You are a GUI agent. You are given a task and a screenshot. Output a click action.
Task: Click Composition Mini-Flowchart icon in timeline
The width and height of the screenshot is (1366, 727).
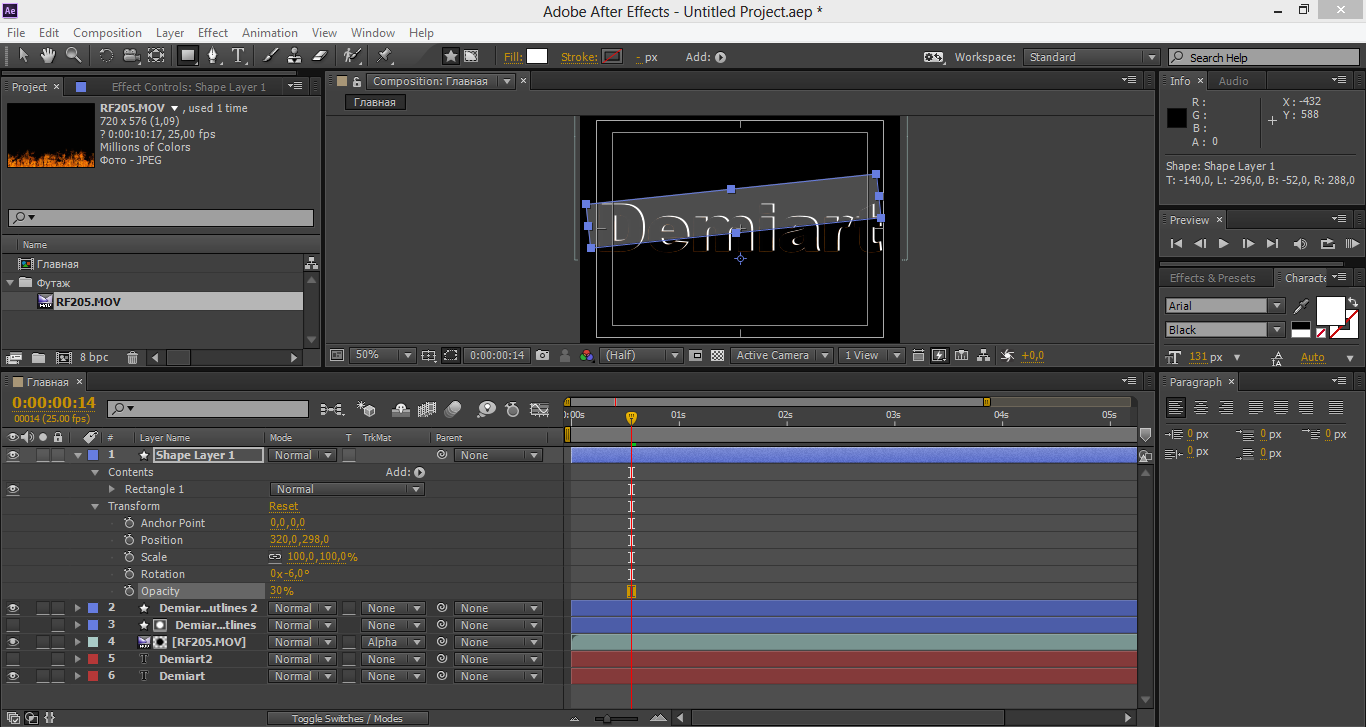point(332,409)
